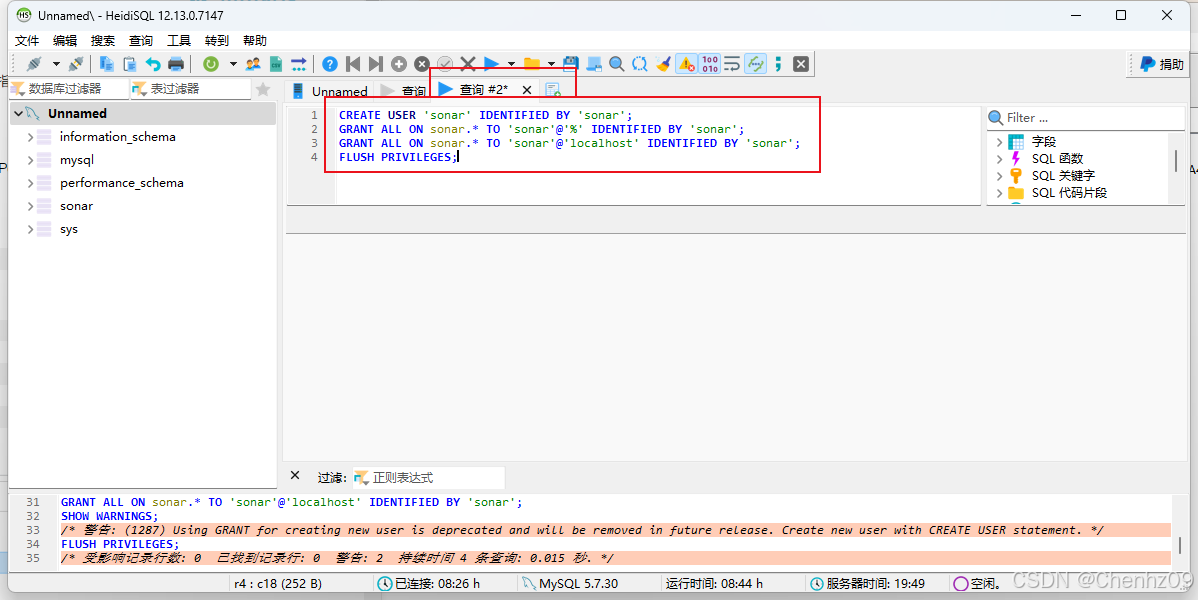Cancel editing with the X icon
The width and height of the screenshot is (1198, 600).
point(468,64)
